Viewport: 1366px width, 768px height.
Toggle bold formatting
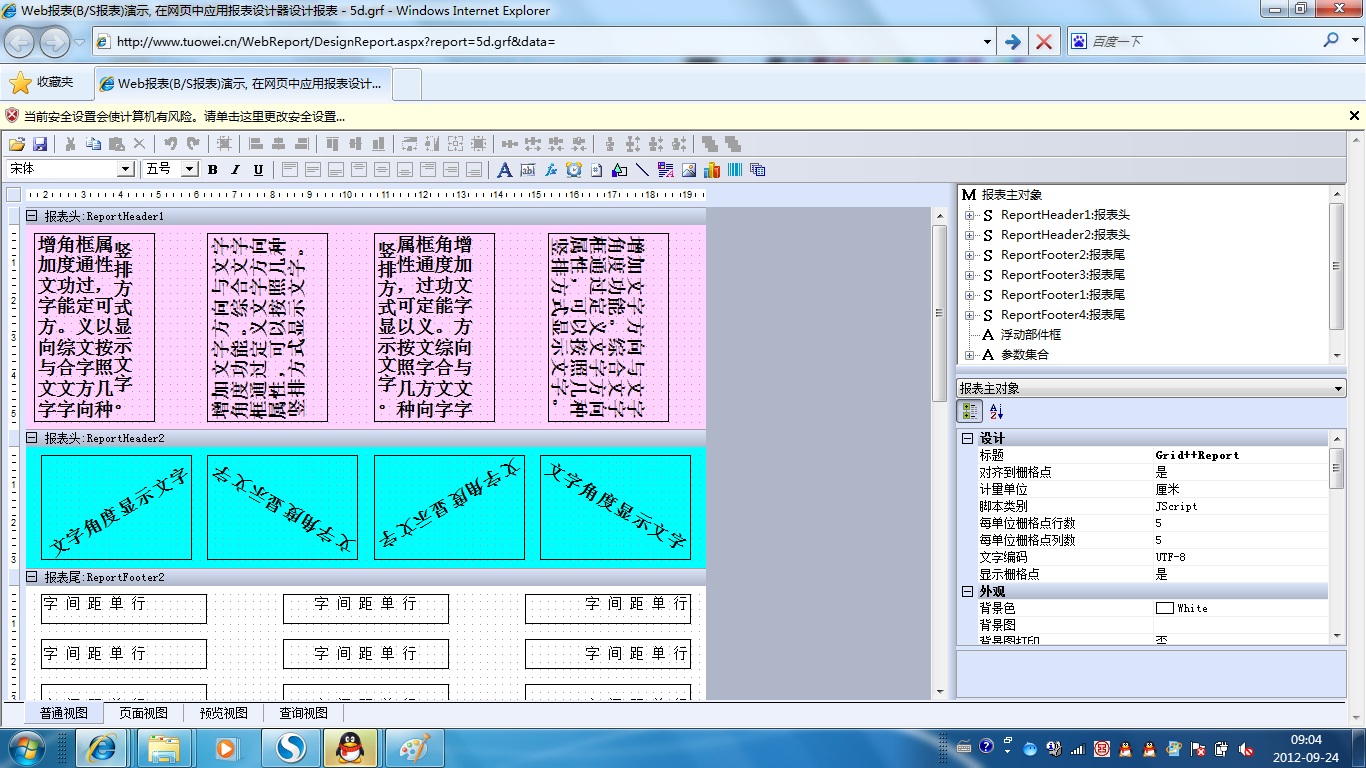point(213,170)
